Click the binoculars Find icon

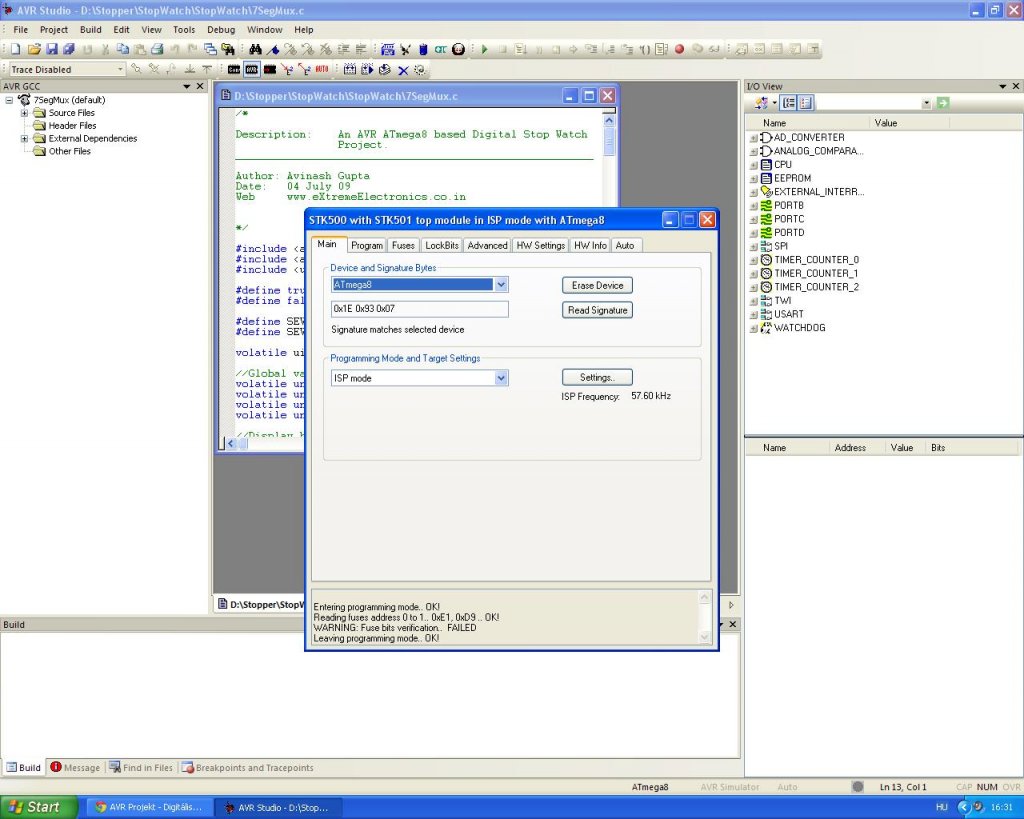[x=255, y=49]
